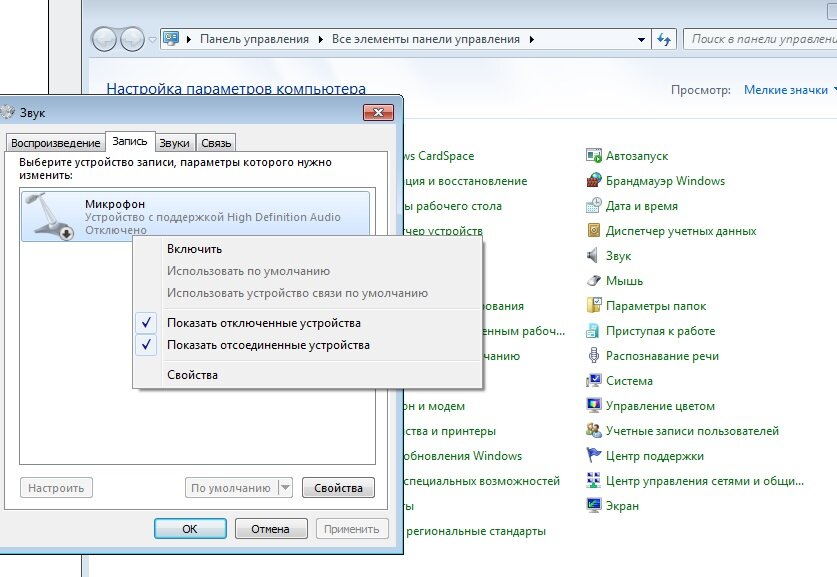Screen dimensions: 837x577
Task: Click the forward navigation arrow
Action: tap(132, 39)
